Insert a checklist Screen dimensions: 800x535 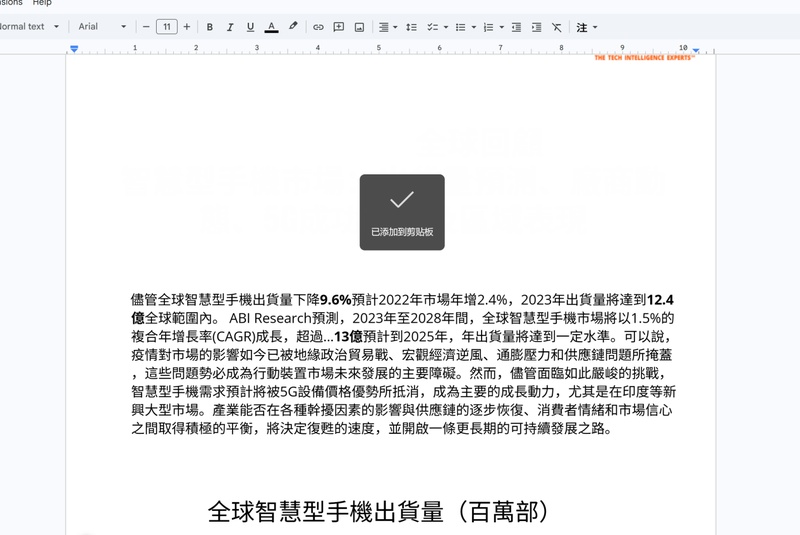(x=433, y=27)
